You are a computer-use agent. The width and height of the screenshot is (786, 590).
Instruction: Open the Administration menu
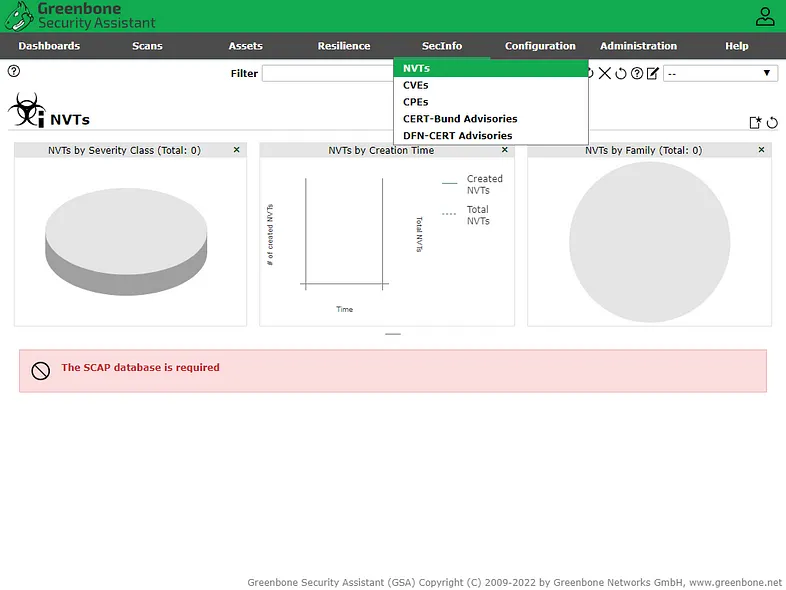639,46
